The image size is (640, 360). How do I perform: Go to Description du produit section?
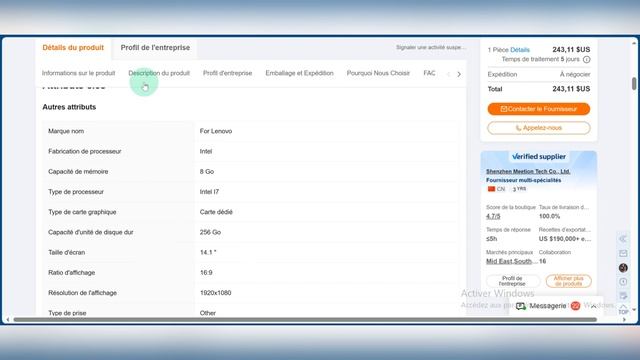(159, 73)
